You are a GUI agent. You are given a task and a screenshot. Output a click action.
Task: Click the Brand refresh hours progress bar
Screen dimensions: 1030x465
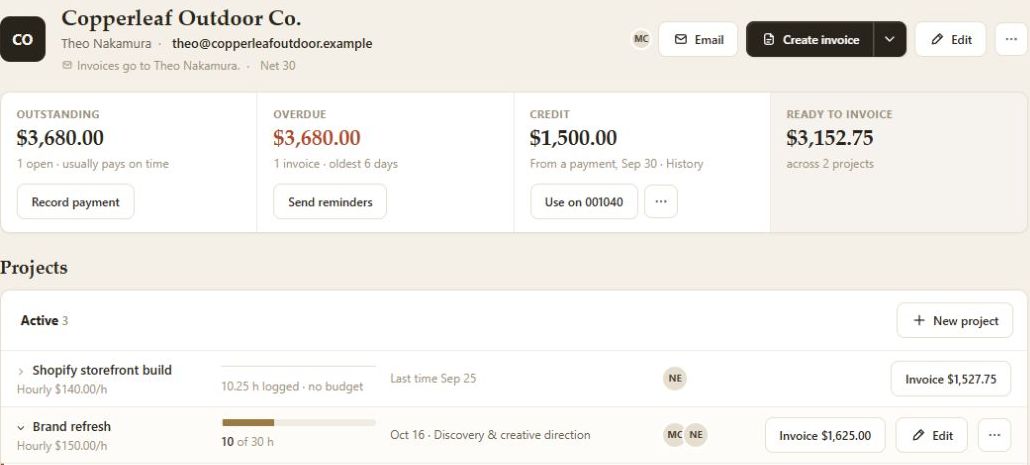pos(299,422)
